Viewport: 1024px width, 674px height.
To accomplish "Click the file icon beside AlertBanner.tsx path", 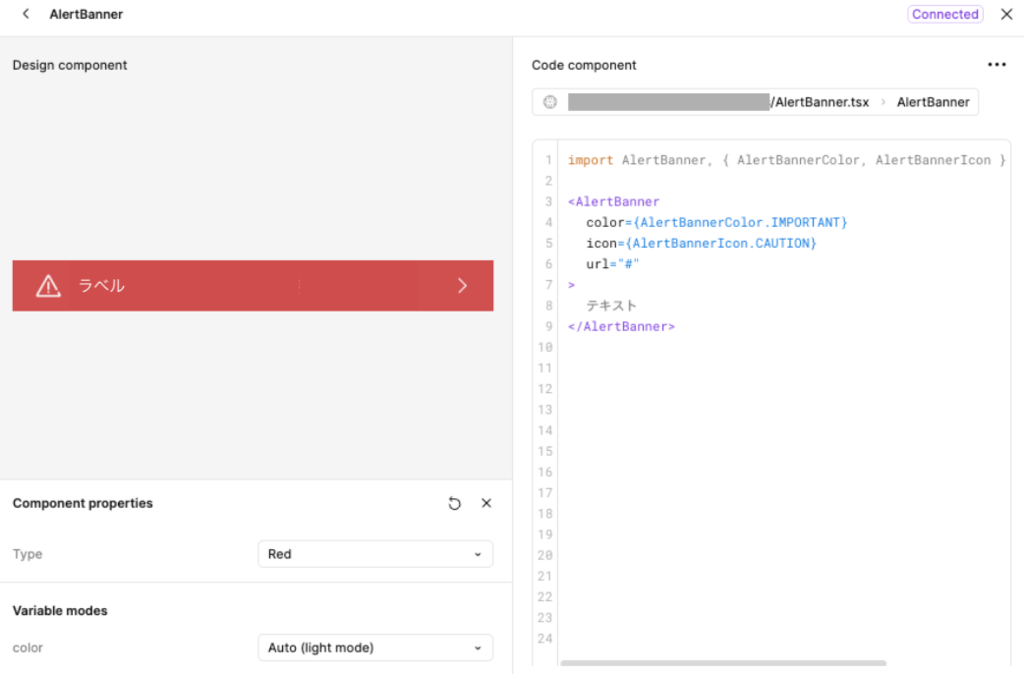I will tap(550, 102).
